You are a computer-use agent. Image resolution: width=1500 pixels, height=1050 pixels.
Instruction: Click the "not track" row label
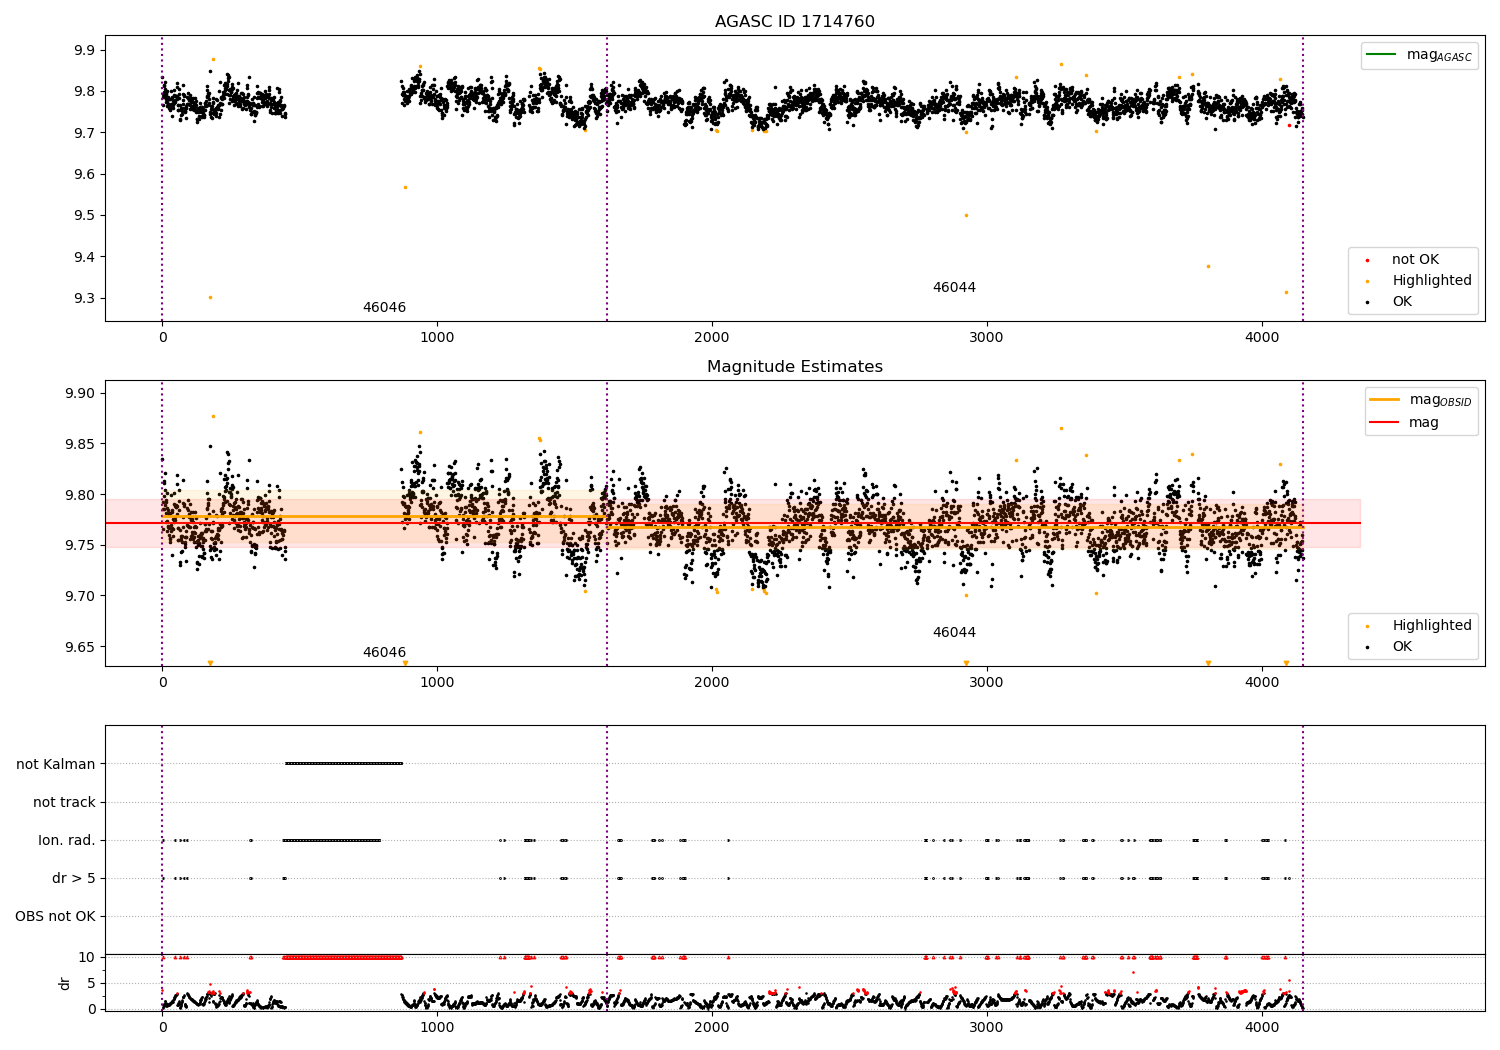64,802
